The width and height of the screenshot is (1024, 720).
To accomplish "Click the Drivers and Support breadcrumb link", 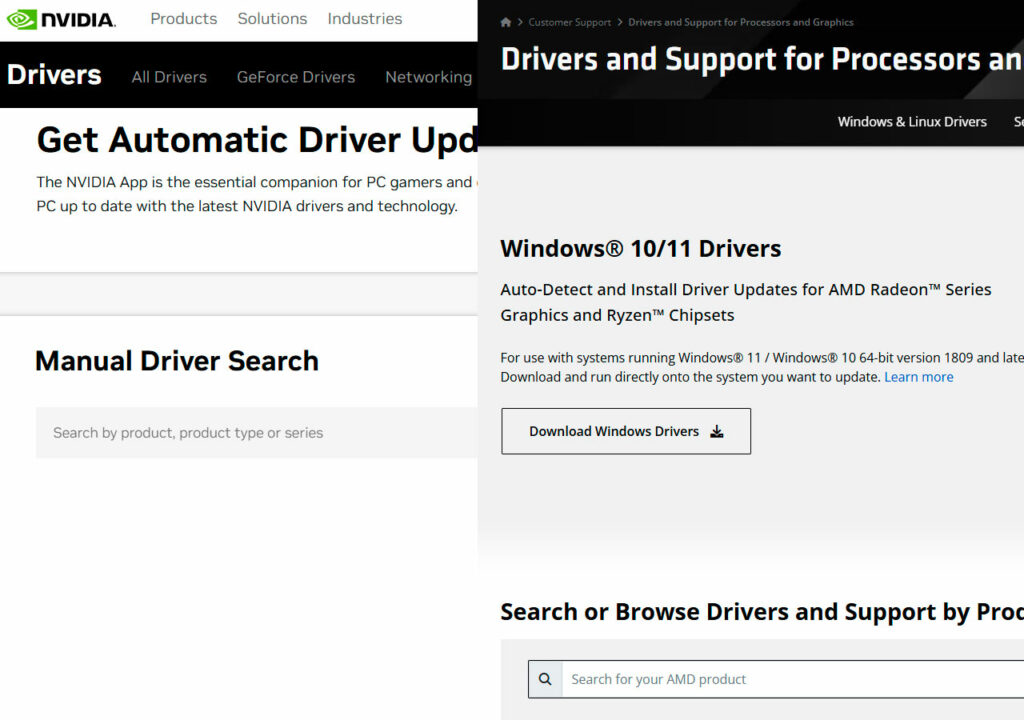I will 740,22.
